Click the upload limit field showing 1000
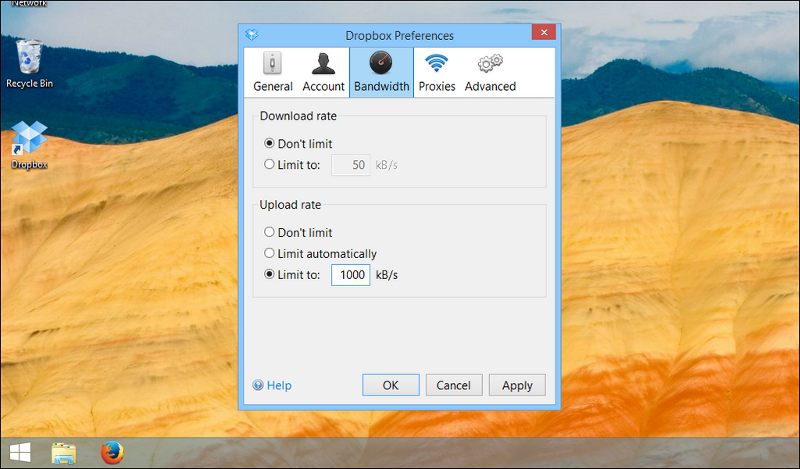Viewport: 800px width, 469px height. 350,274
